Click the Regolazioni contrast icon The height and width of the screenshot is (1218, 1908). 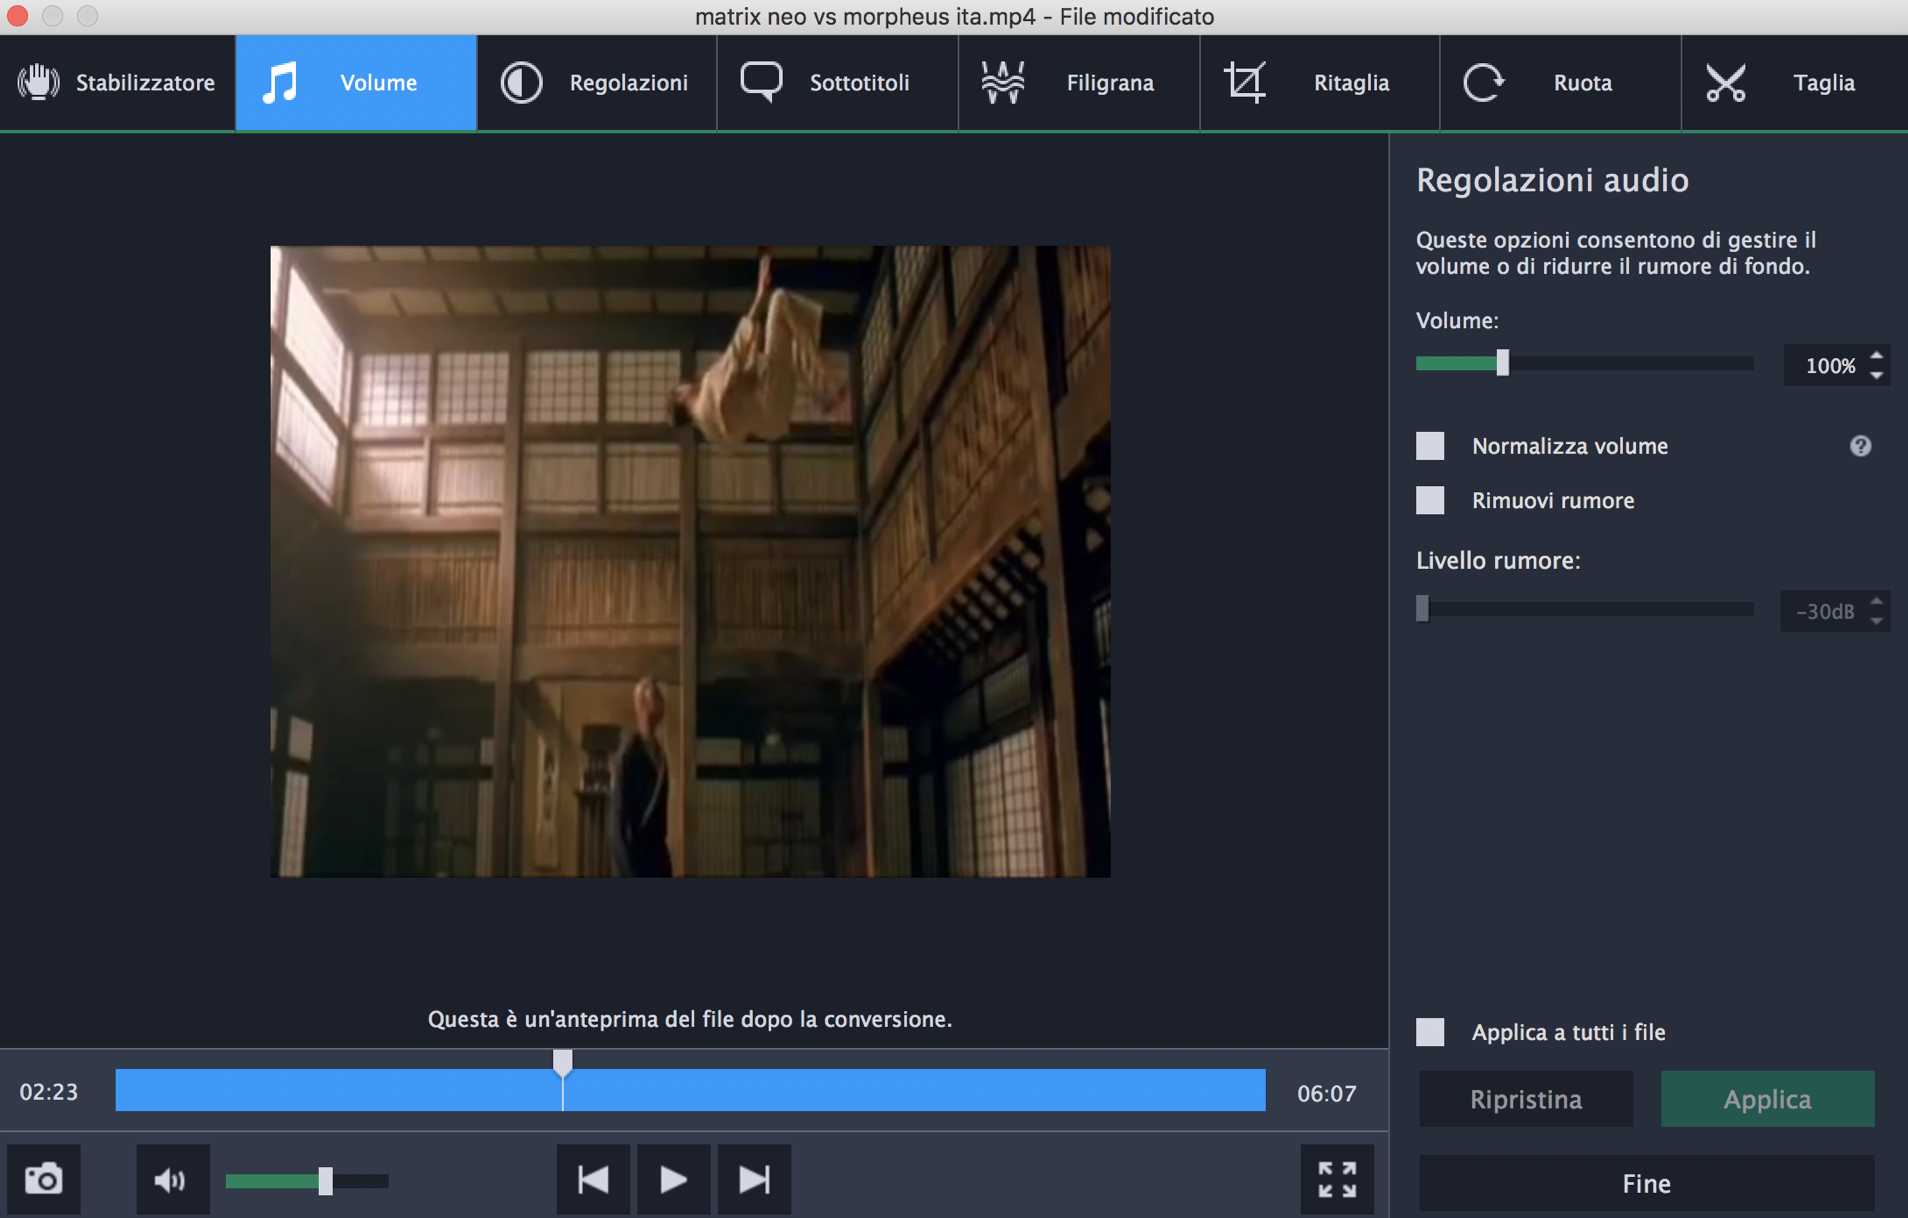(x=521, y=83)
